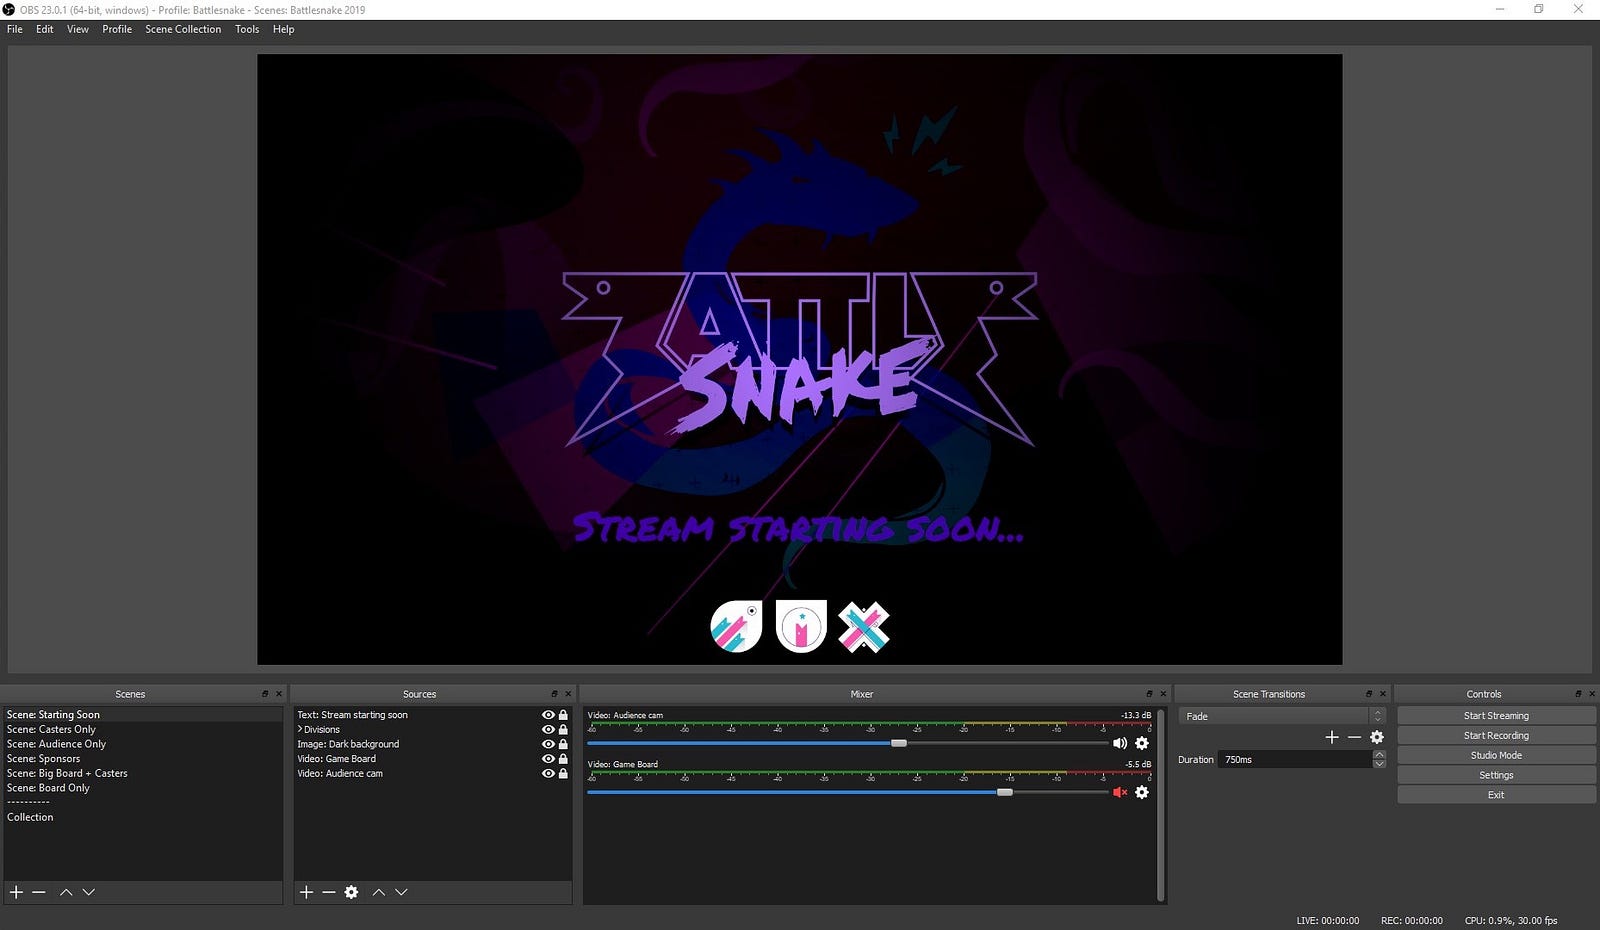
Task: Click Start Recording button
Action: 1496,736
